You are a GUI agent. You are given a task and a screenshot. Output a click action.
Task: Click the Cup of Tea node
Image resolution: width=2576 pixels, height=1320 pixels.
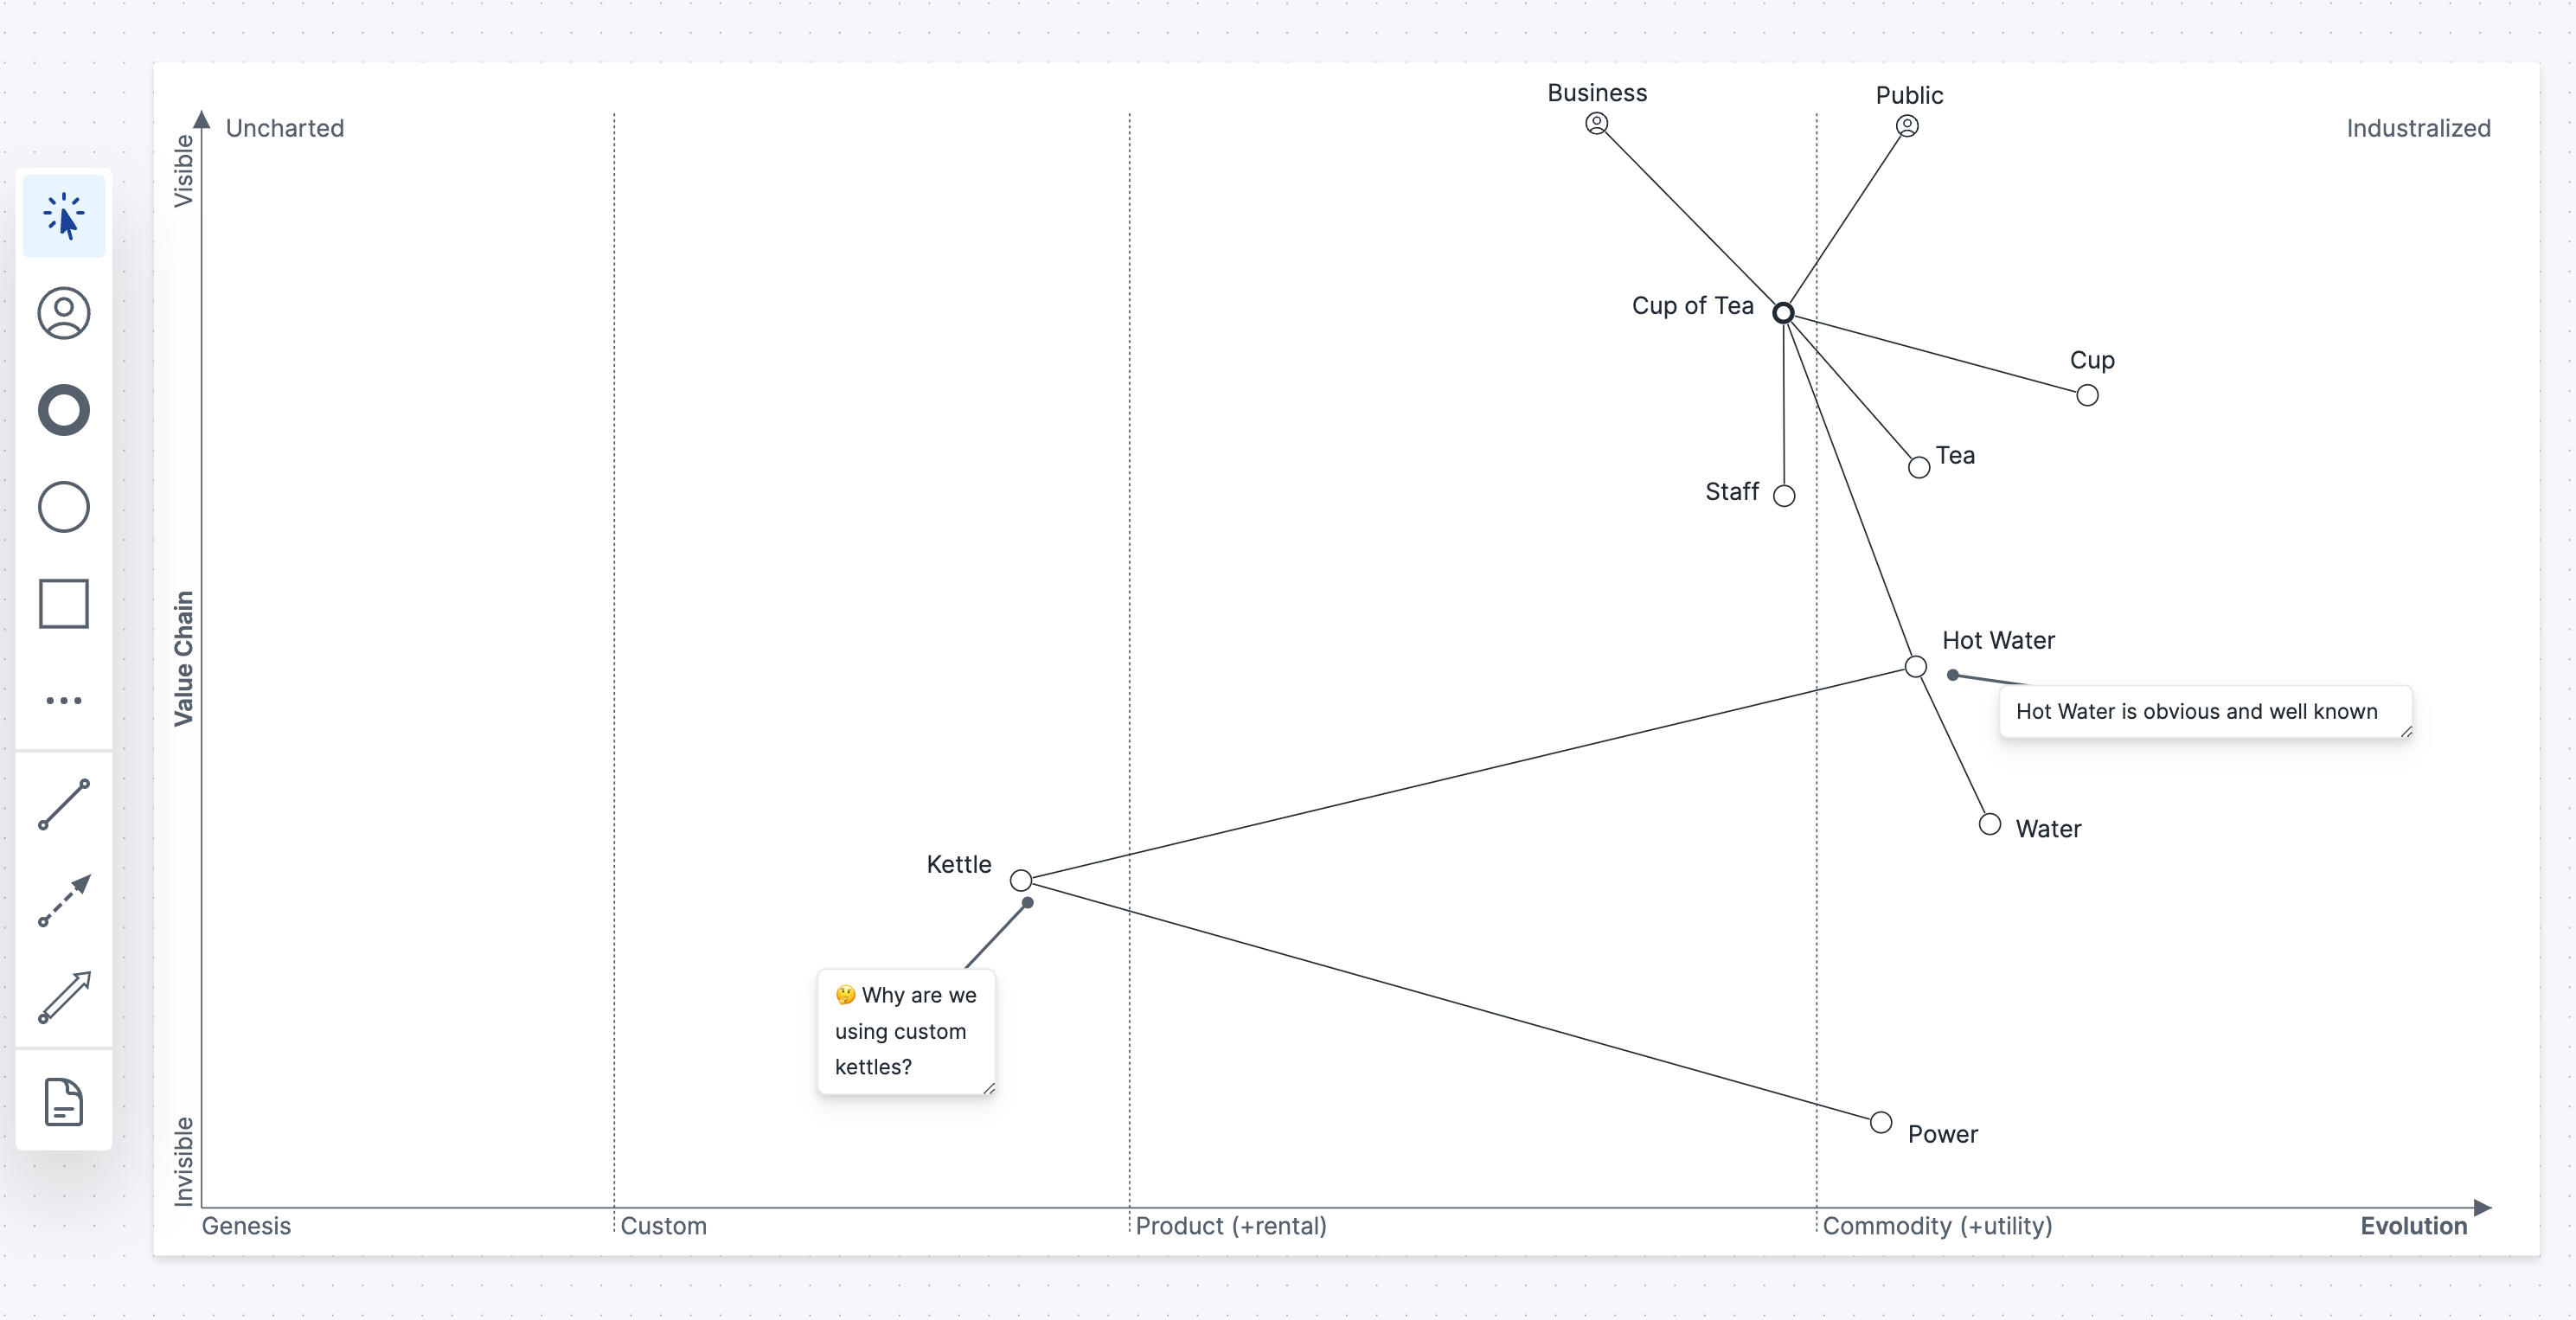point(1783,313)
